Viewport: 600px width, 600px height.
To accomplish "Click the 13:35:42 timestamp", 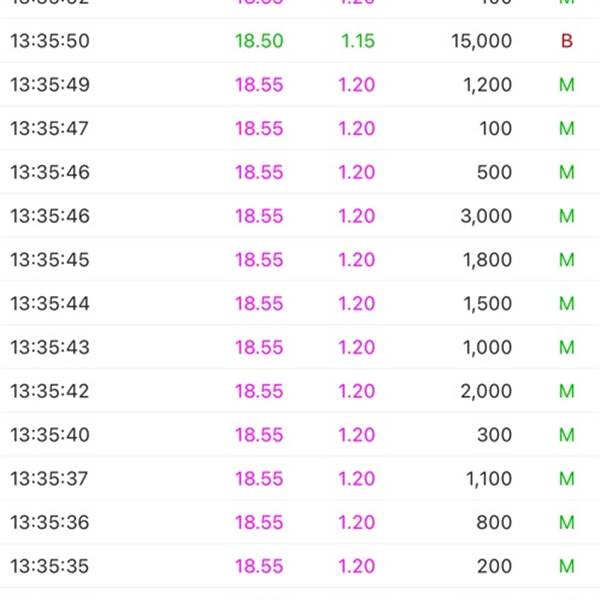I will [50, 391].
